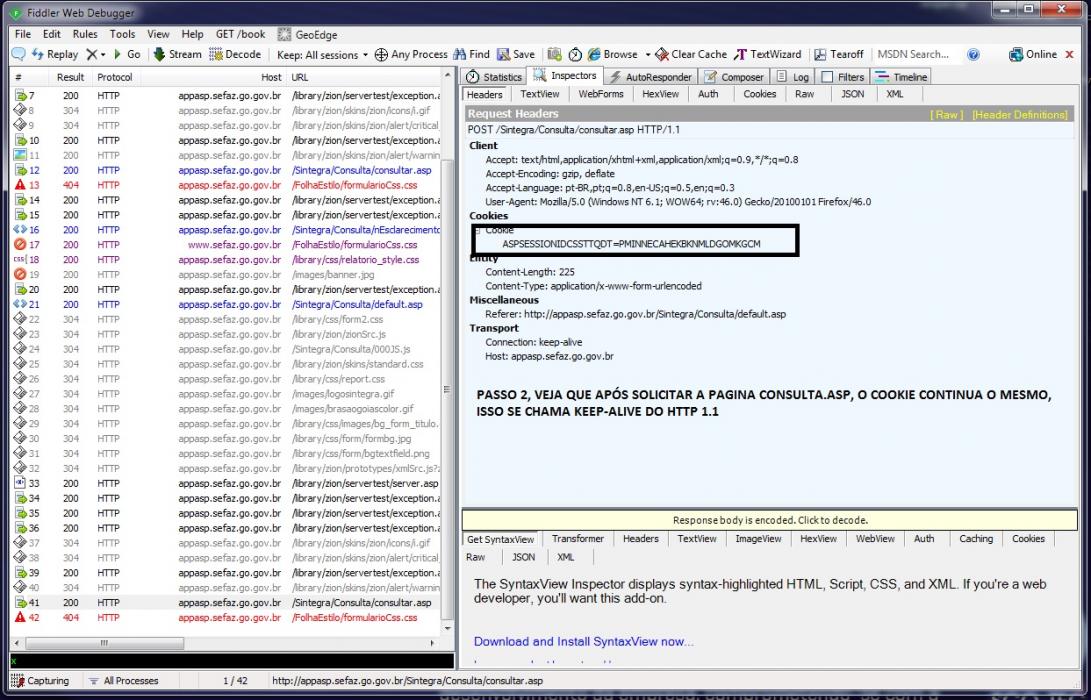
Task: Open the Rules menu
Action: coord(85,34)
